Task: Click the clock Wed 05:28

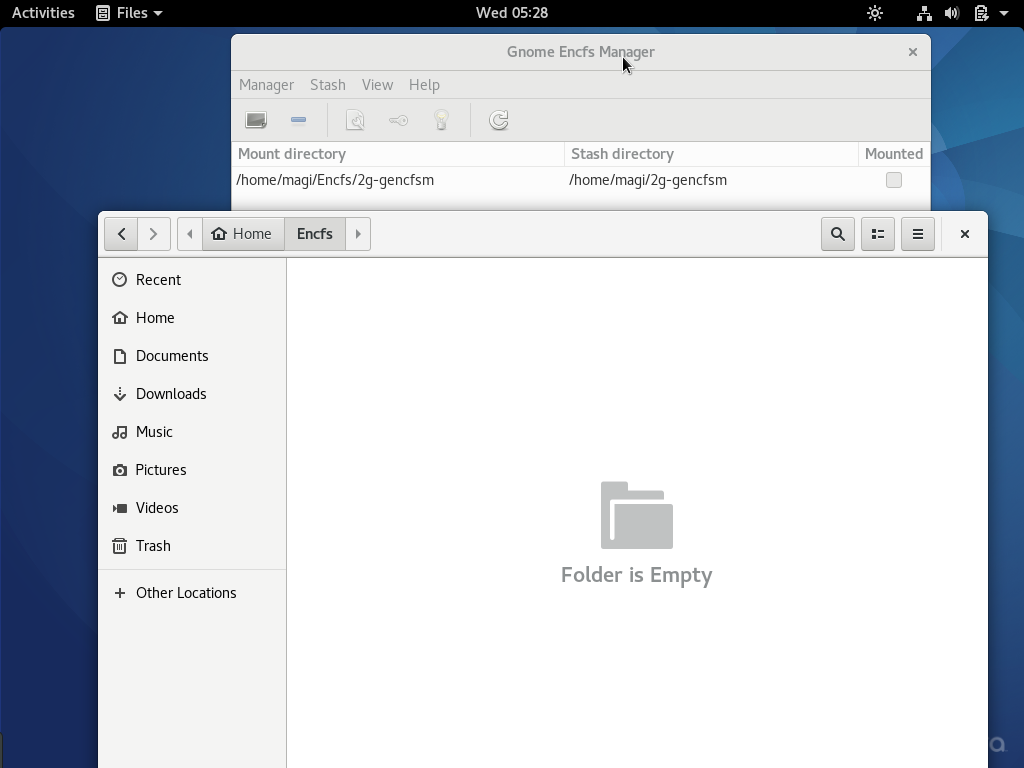Action: [512, 13]
